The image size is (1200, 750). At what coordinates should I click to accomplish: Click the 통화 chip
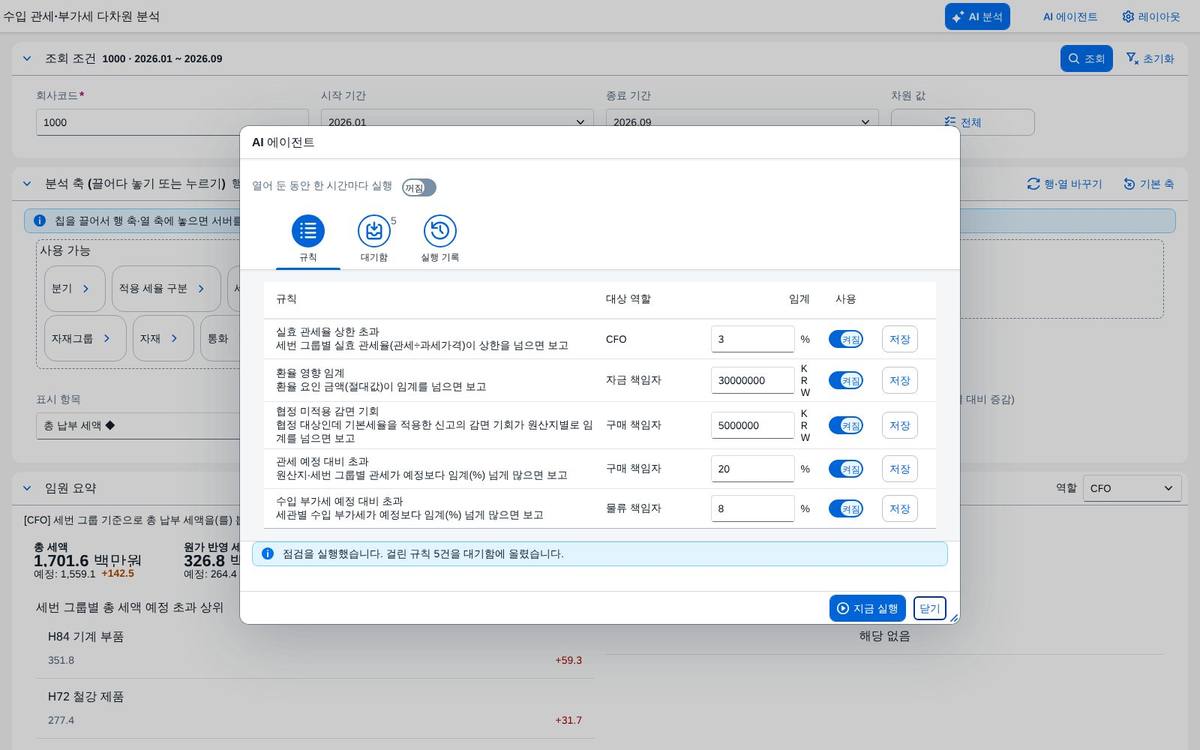220,338
